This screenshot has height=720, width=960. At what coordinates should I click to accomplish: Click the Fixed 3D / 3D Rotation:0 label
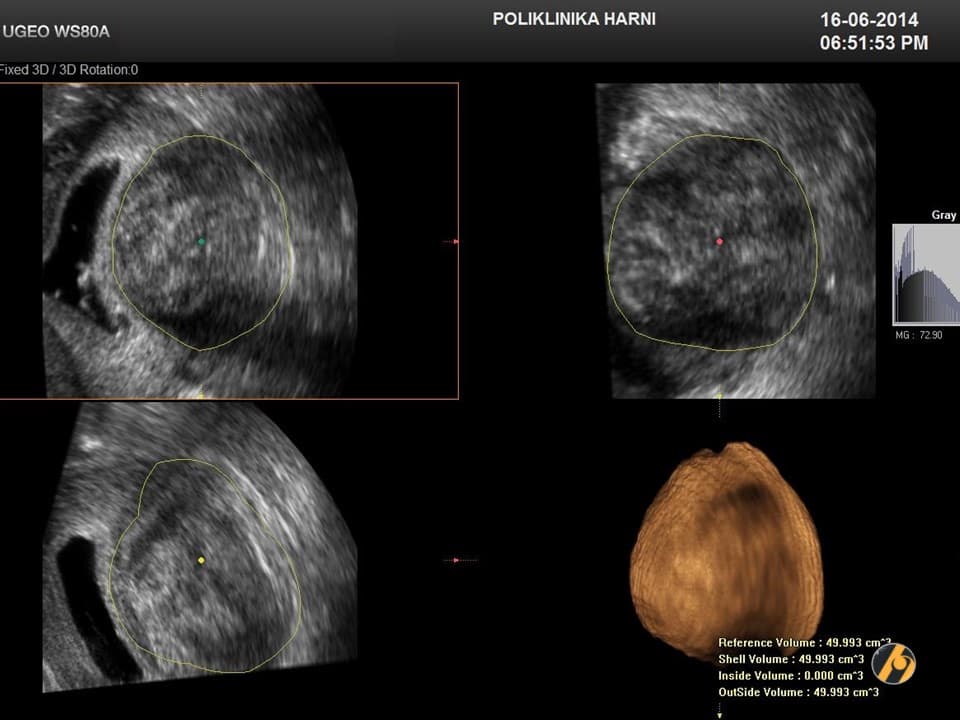coord(68,70)
